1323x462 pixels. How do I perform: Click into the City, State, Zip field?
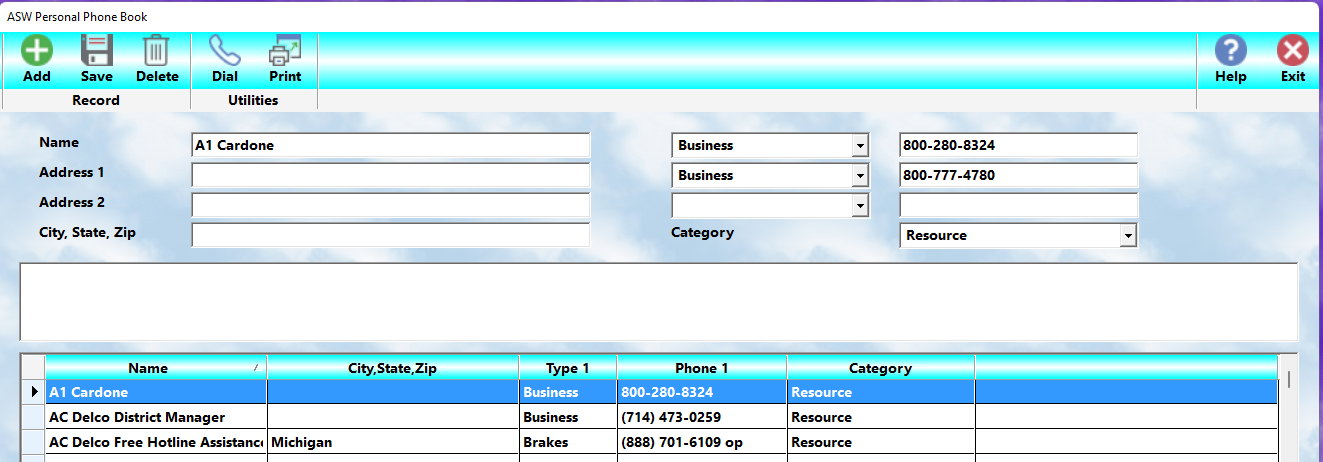pos(390,235)
